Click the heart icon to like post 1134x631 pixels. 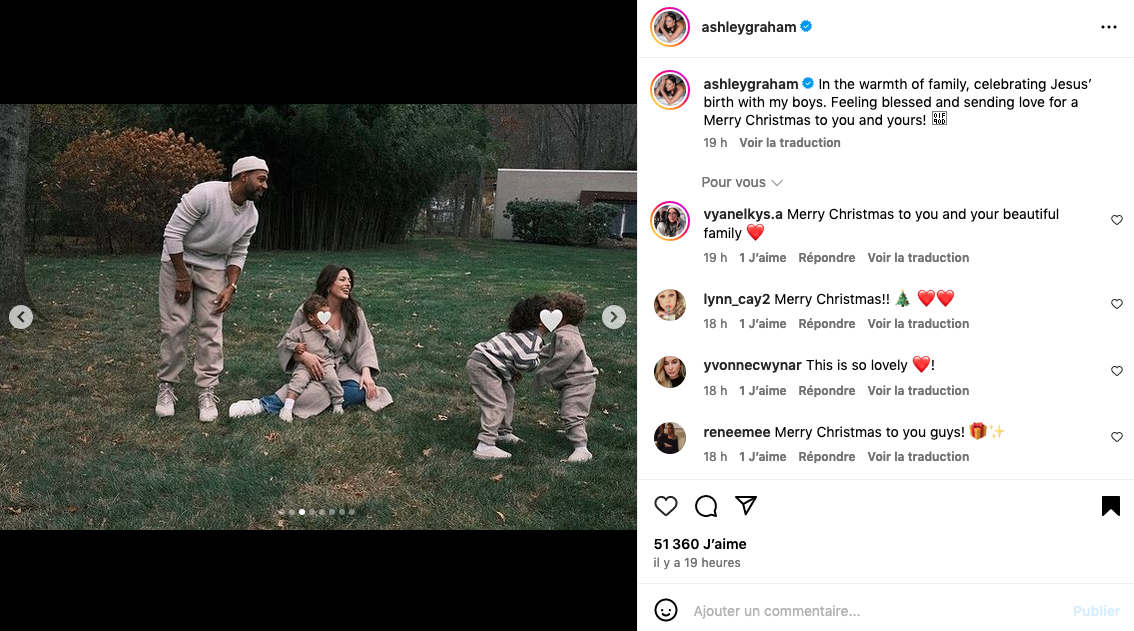pos(666,506)
